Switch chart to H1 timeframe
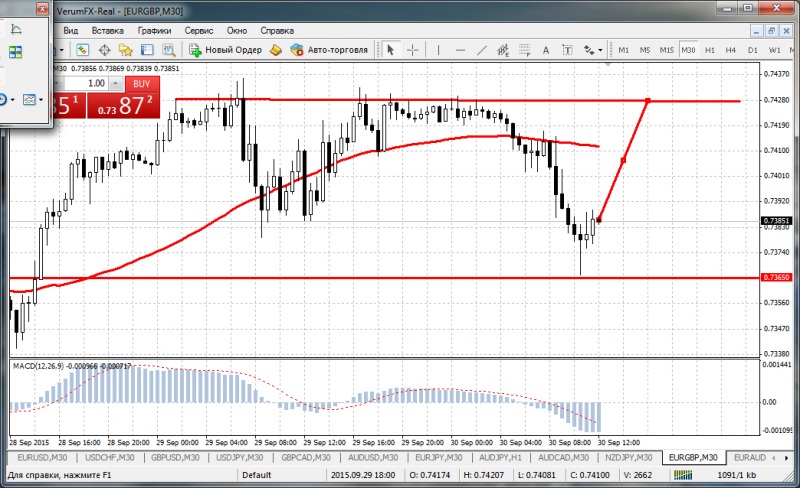The image size is (800, 488). point(710,50)
